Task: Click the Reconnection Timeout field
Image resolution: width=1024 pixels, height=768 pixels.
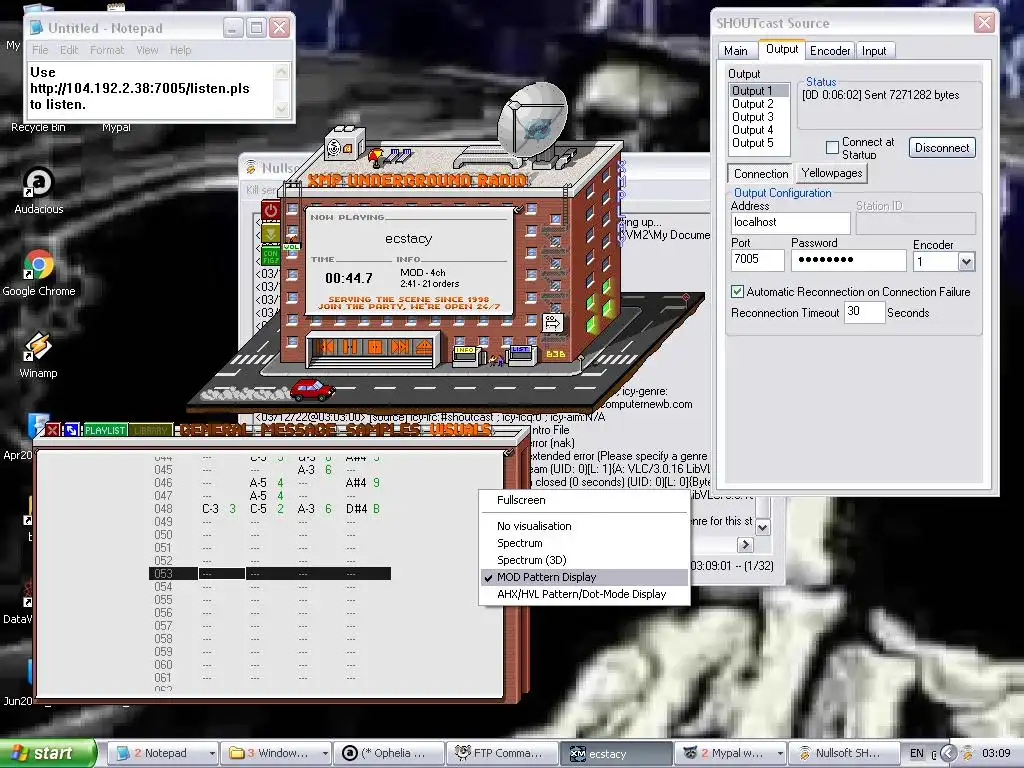Action: (863, 312)
